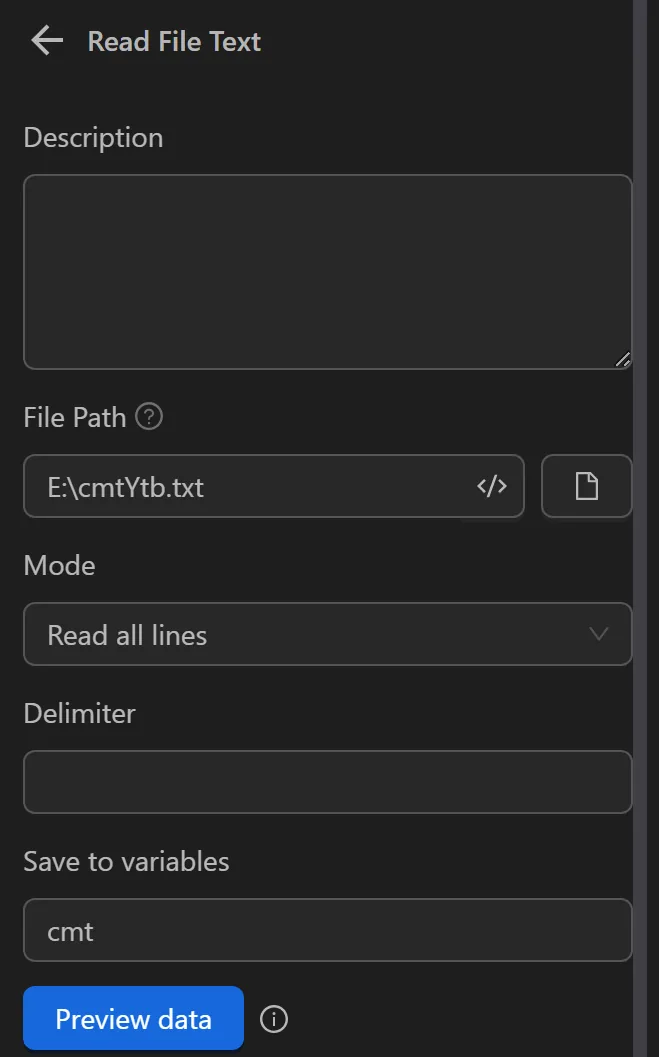This screenshot has width=659, height=1057.
Task: Select the cmt variable field
Action: tap(327, 930)
